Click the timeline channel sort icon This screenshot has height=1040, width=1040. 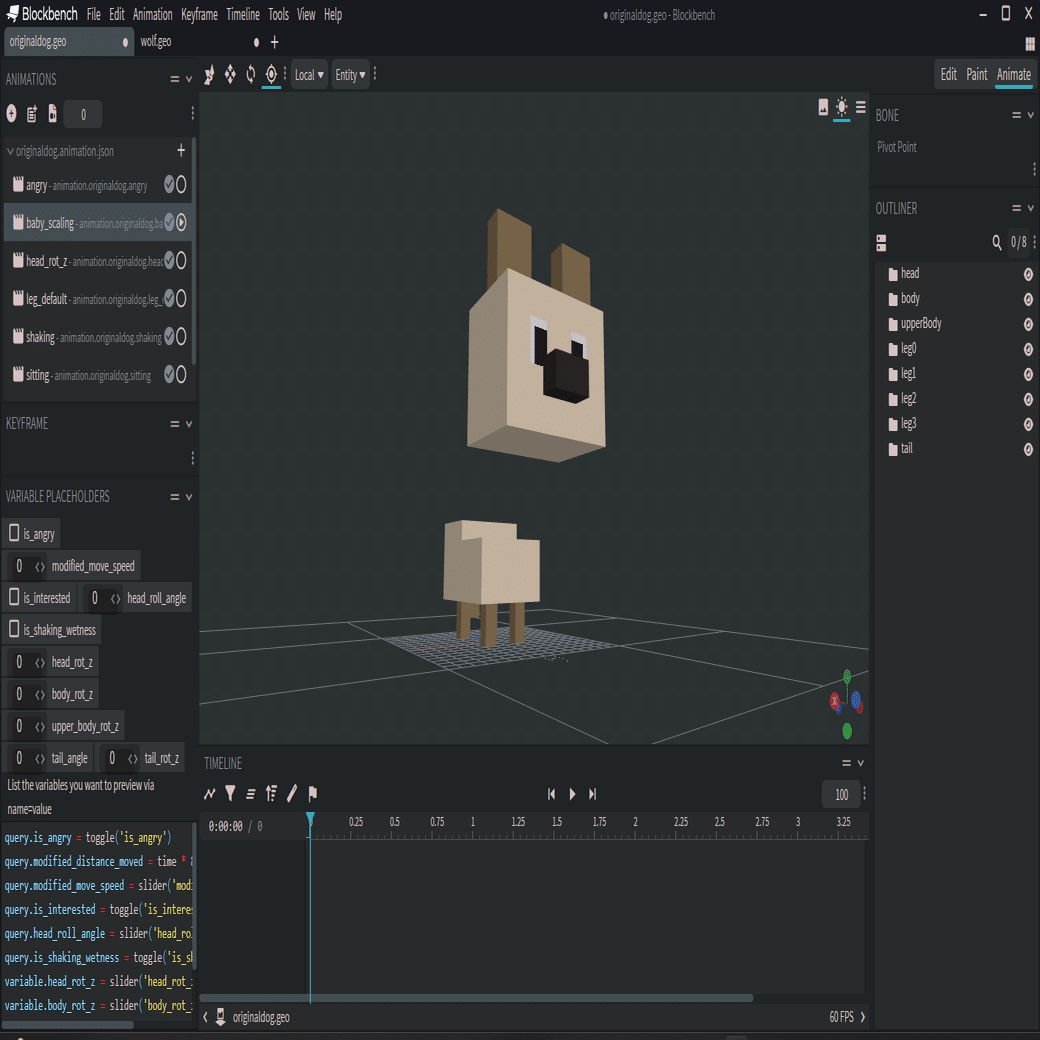(x=271, y=794)
